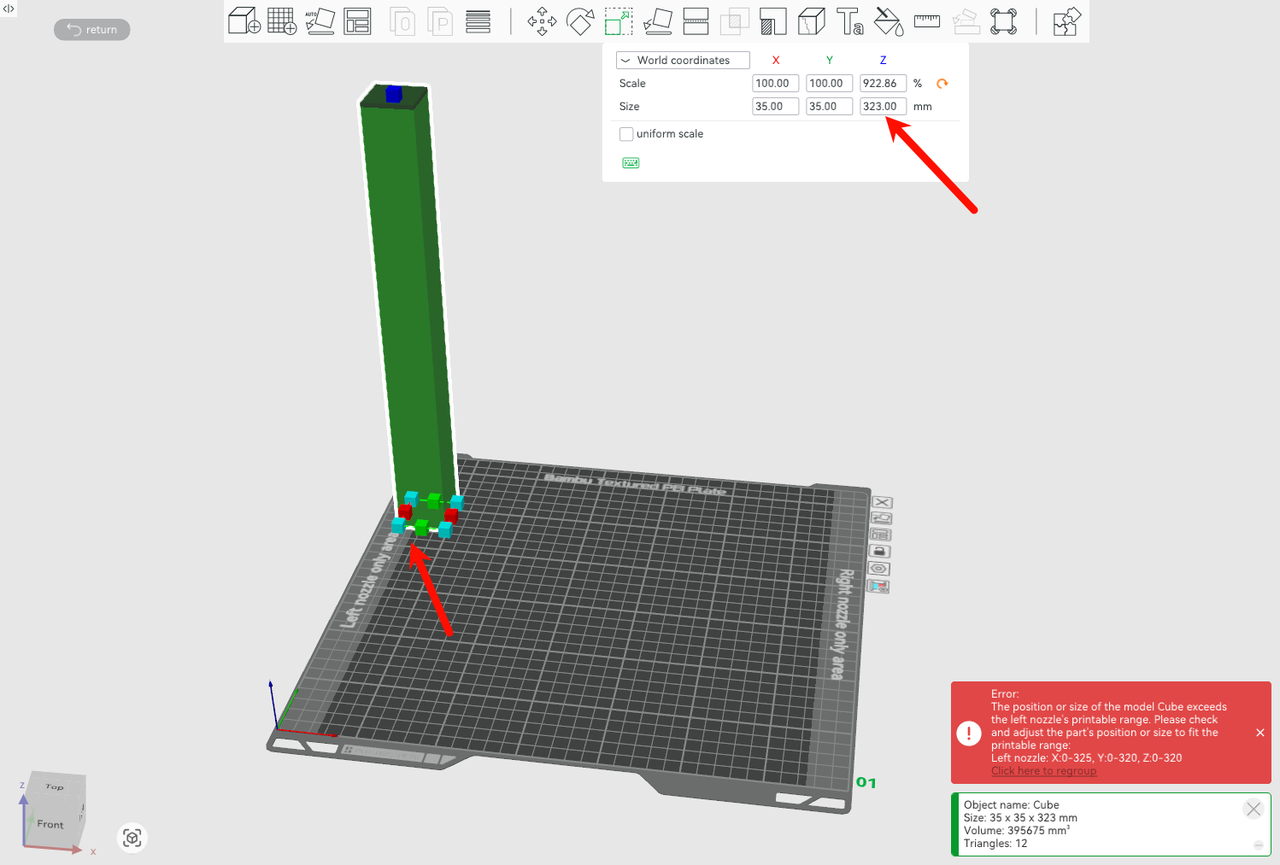The height and width of the screenshot is (865, 1280).
Task: Click the Size Y field in mm
Action: coord(829,106)
